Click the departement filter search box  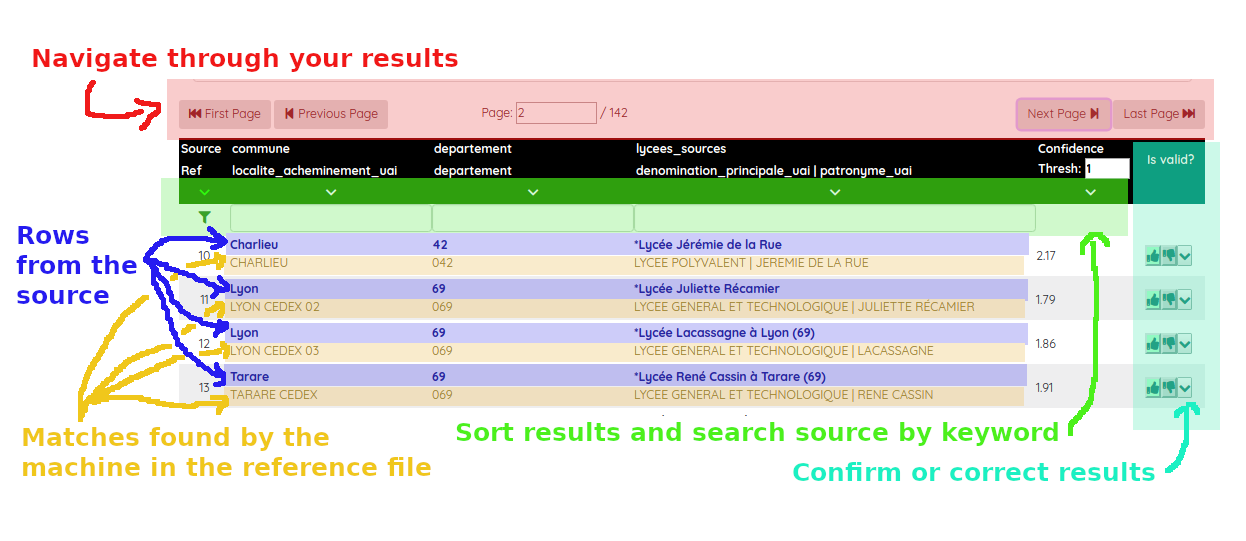point(533,218)
